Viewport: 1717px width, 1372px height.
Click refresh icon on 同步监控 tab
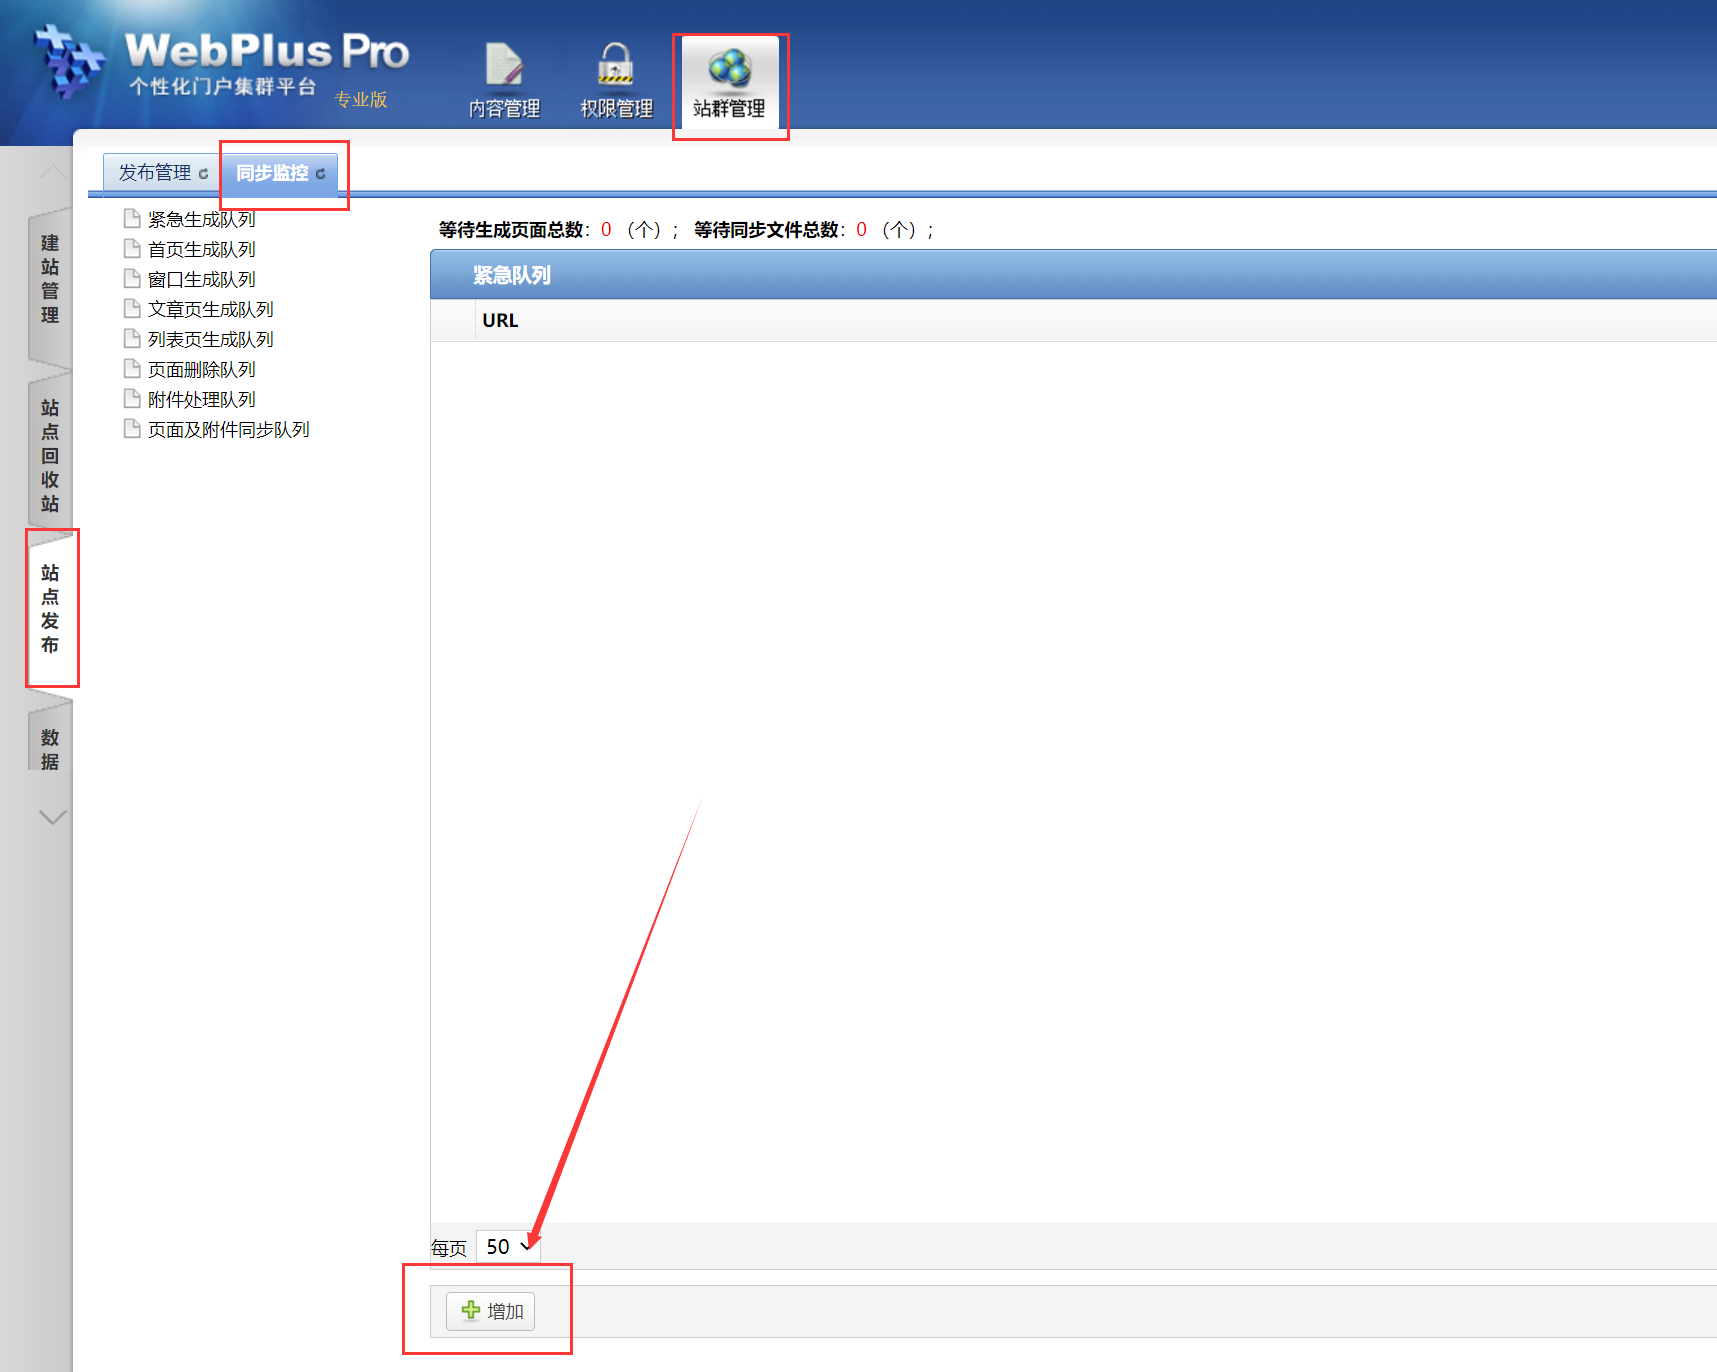(321, 174)
